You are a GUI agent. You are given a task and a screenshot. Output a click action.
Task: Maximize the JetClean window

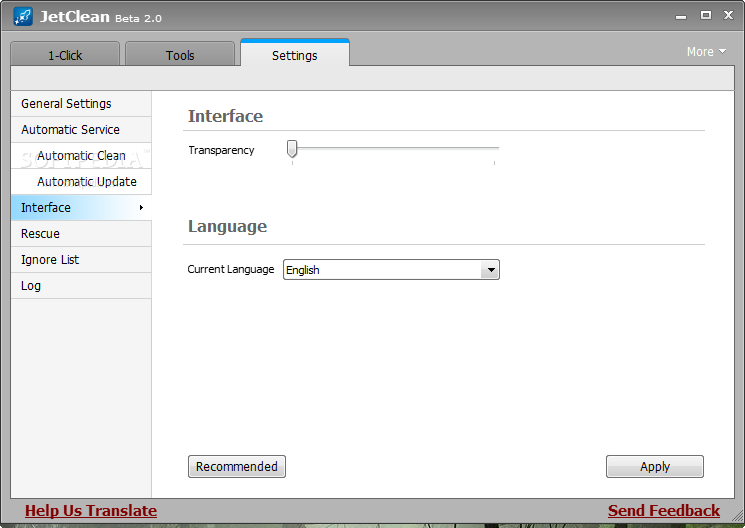706,15
